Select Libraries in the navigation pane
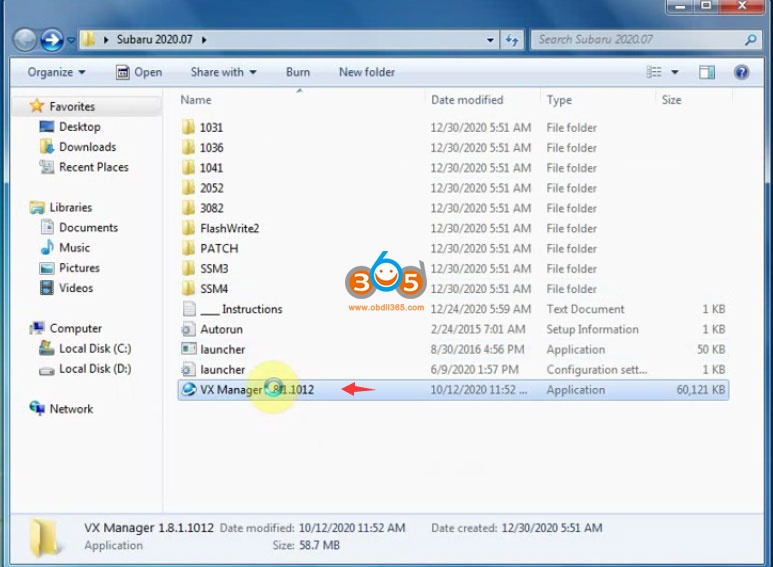773x567 pixels. [70, 208]
